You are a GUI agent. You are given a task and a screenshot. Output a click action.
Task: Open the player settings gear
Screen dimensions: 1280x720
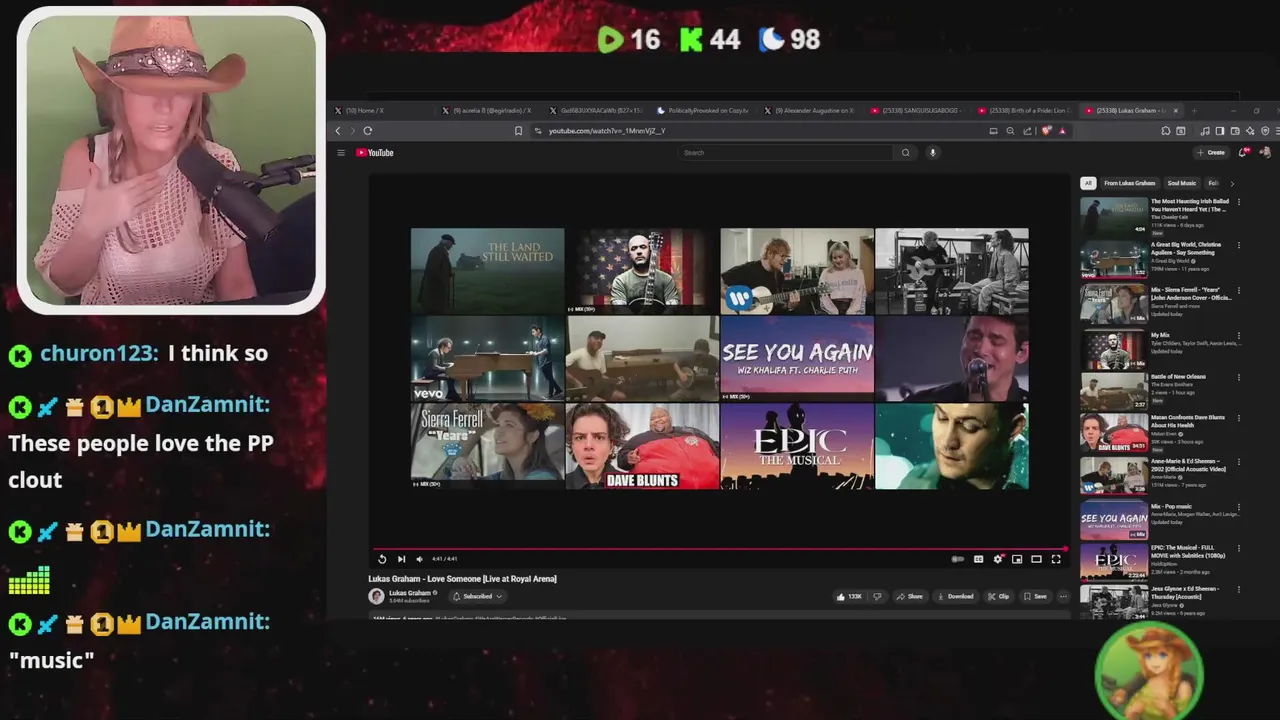pos(997,559)
